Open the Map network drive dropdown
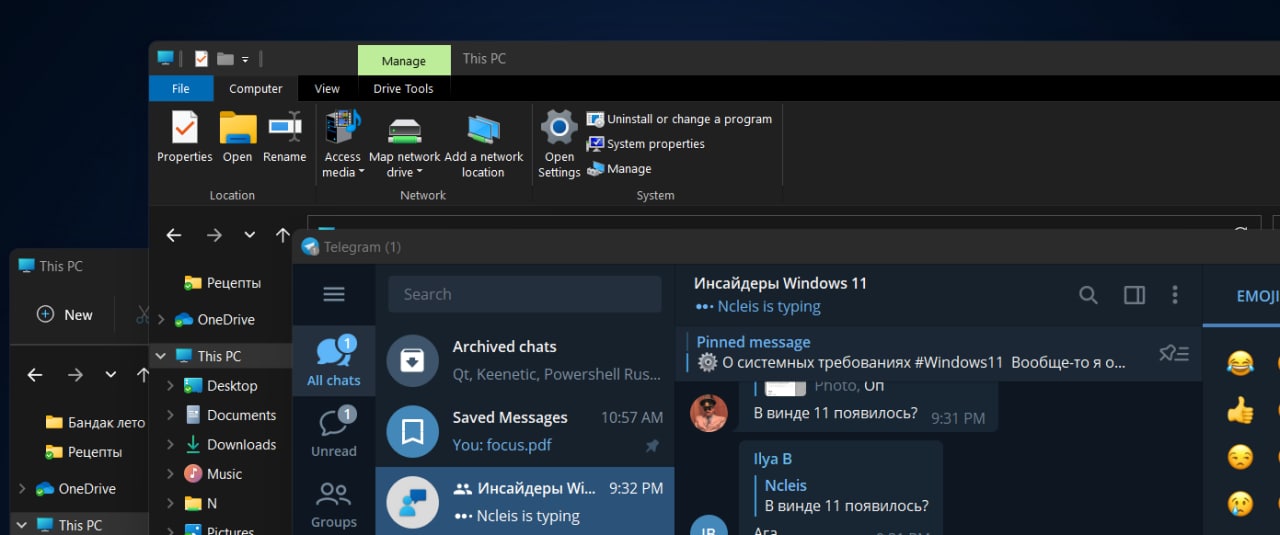The height and width of the screenshot is (535, 1280). coord(404,145)
